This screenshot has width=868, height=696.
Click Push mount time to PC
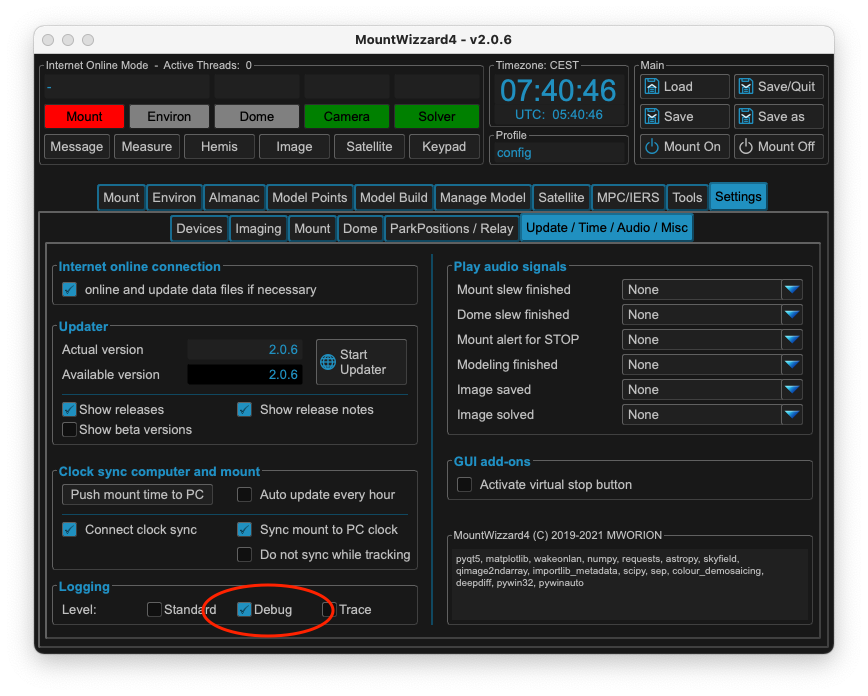click(137, 494)
